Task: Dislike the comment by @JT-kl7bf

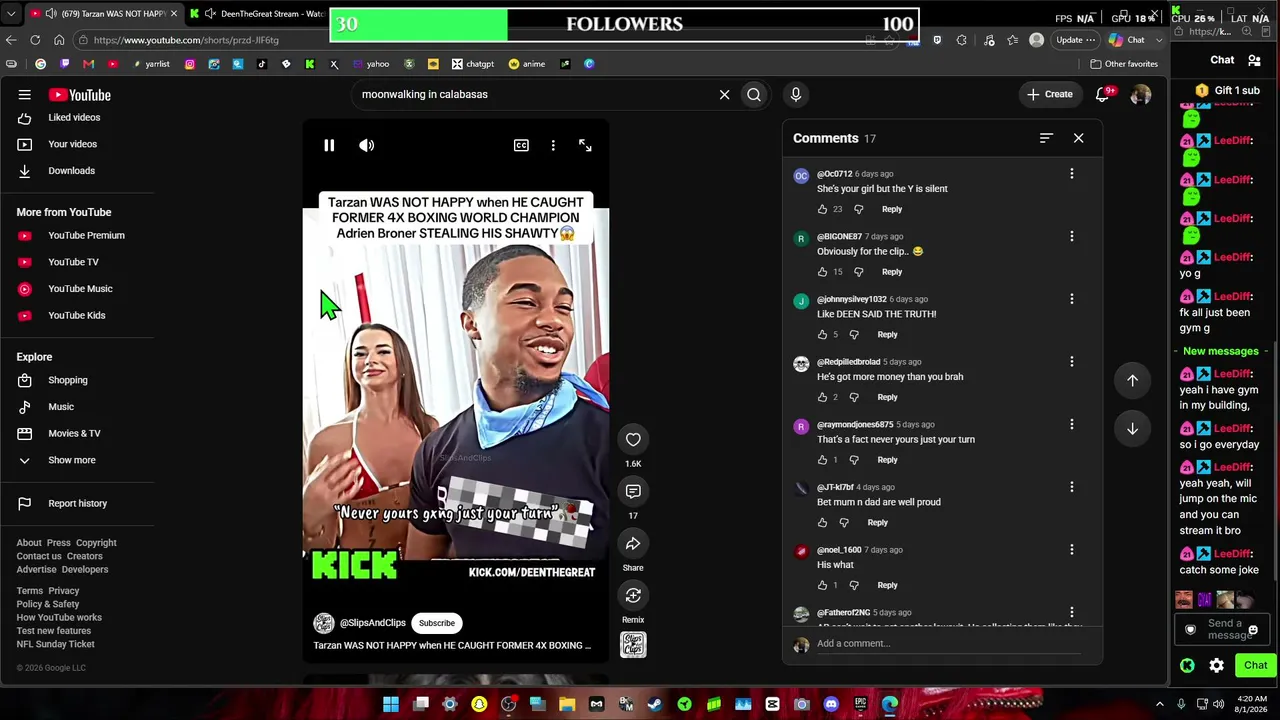Action: (844, 523)
